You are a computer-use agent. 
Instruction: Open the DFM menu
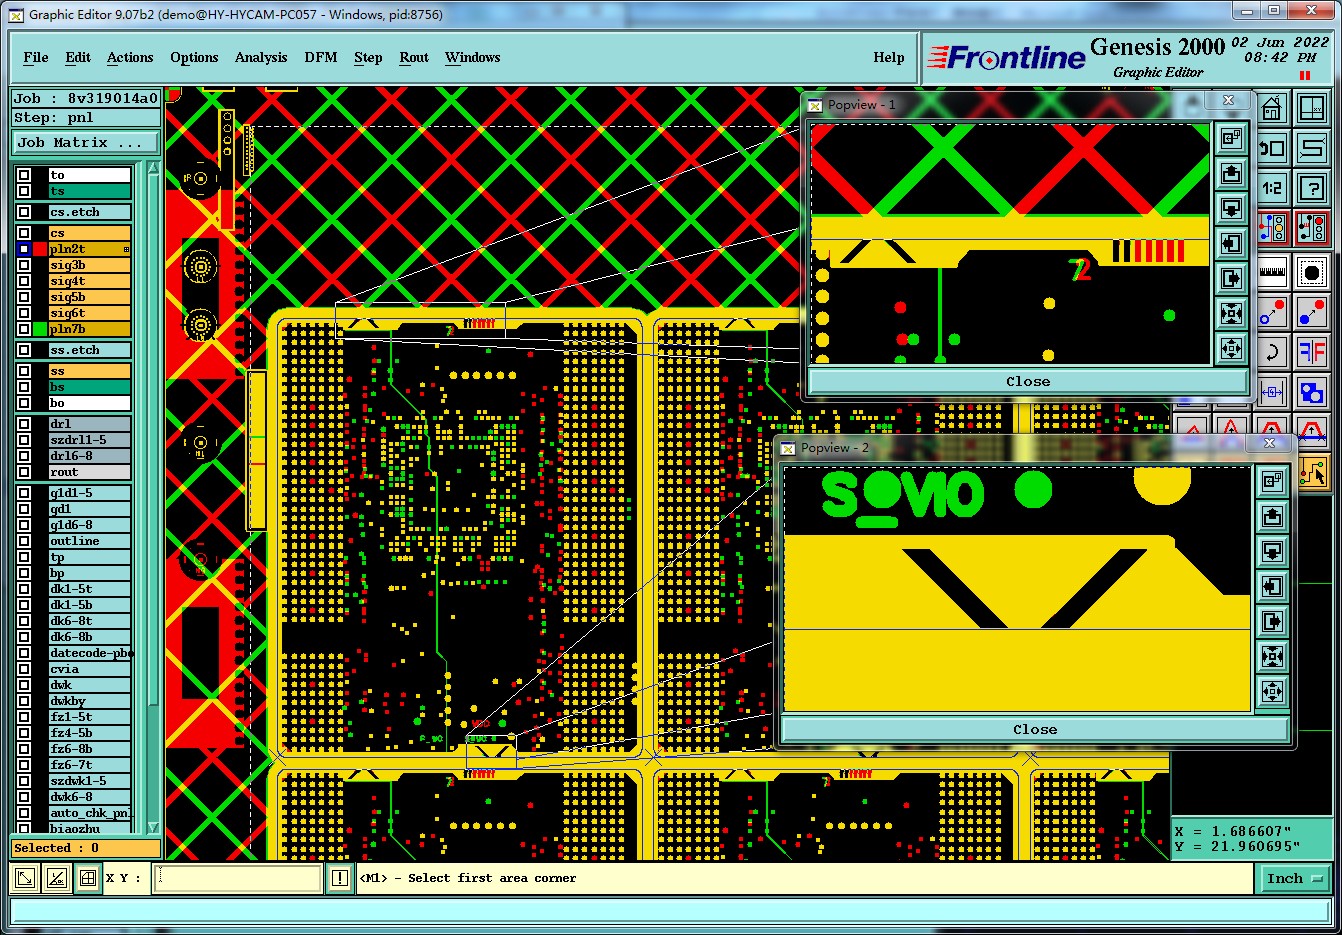tap(321, 57)
